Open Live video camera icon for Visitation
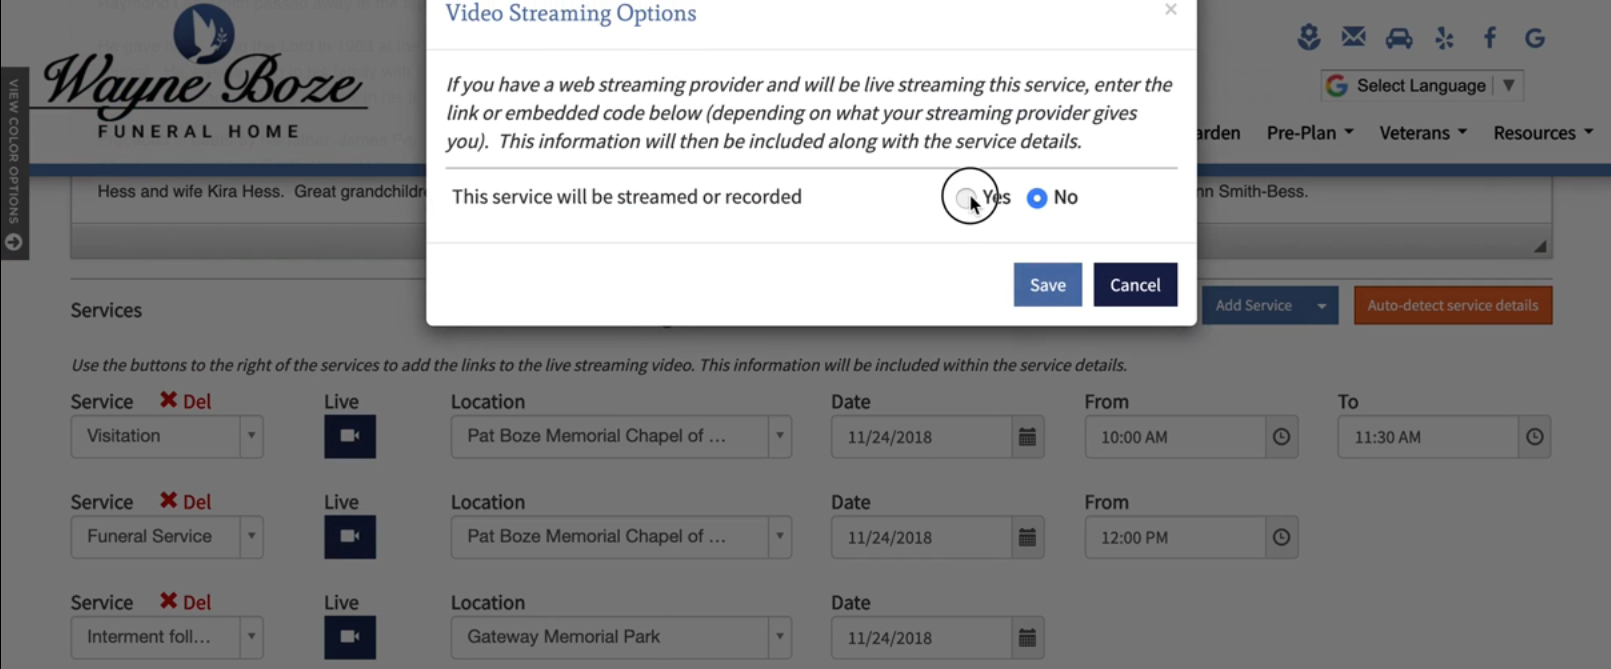1611x669 pixels. point(349,437)
